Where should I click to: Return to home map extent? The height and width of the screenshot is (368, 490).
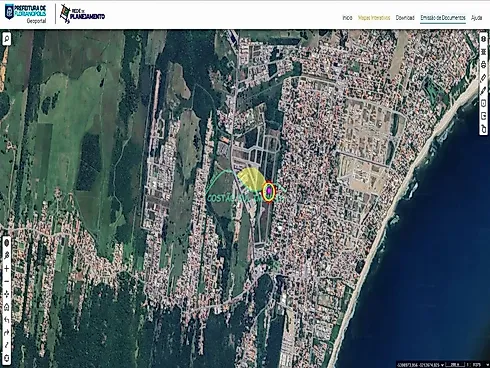(x=6, y=307)
